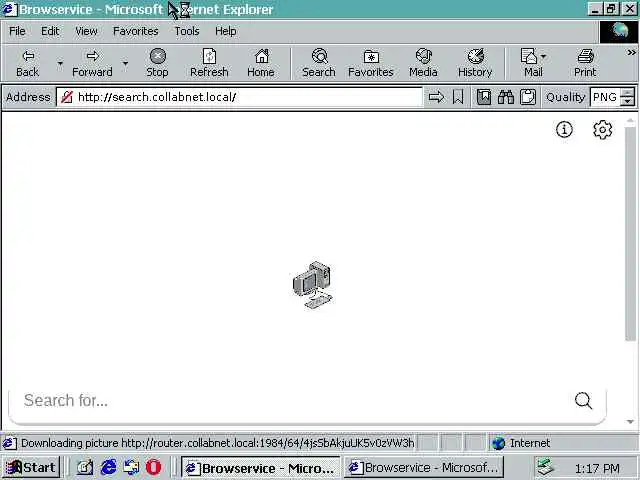Screen dimensions: 640x480
Task: Open the View menu
Action: tap(86, 31)
